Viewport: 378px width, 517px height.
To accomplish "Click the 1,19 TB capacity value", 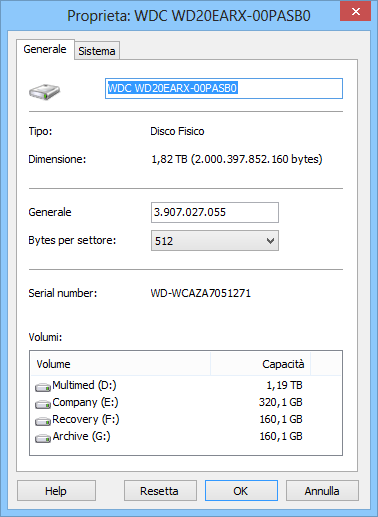I will 284,385.
